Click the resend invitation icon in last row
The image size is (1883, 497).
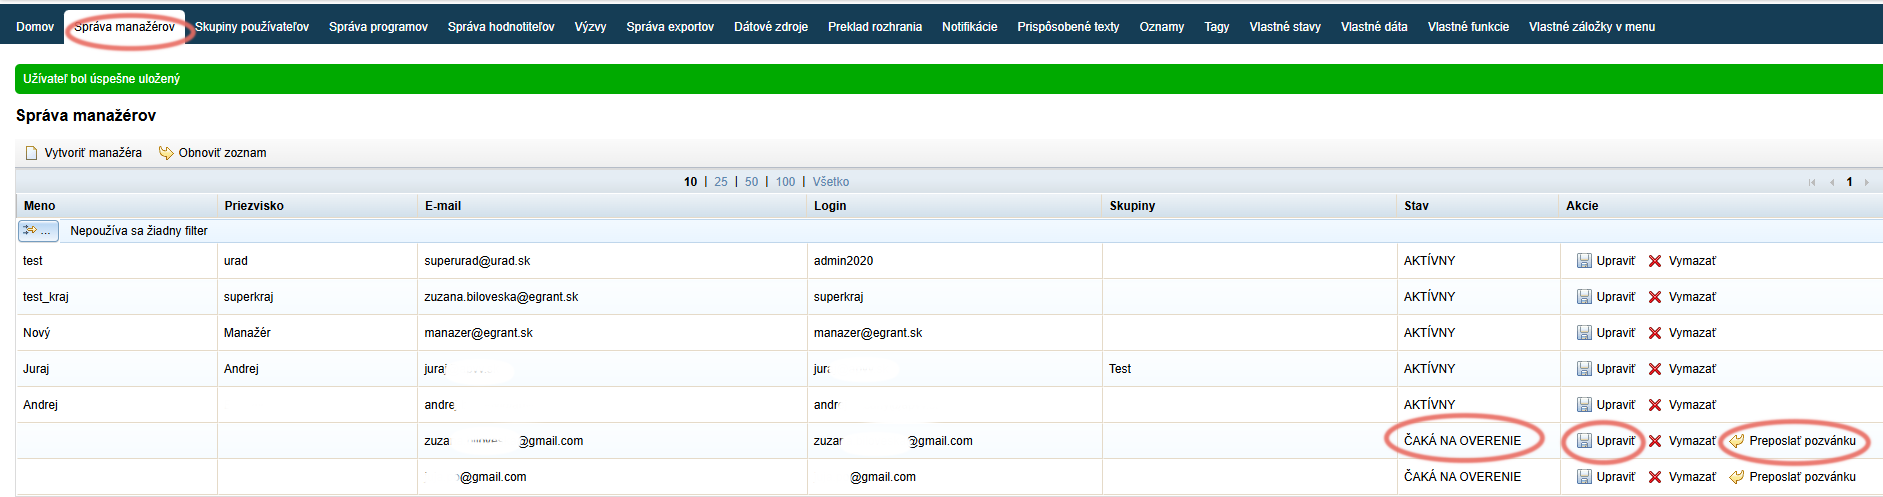[1737, 477]
